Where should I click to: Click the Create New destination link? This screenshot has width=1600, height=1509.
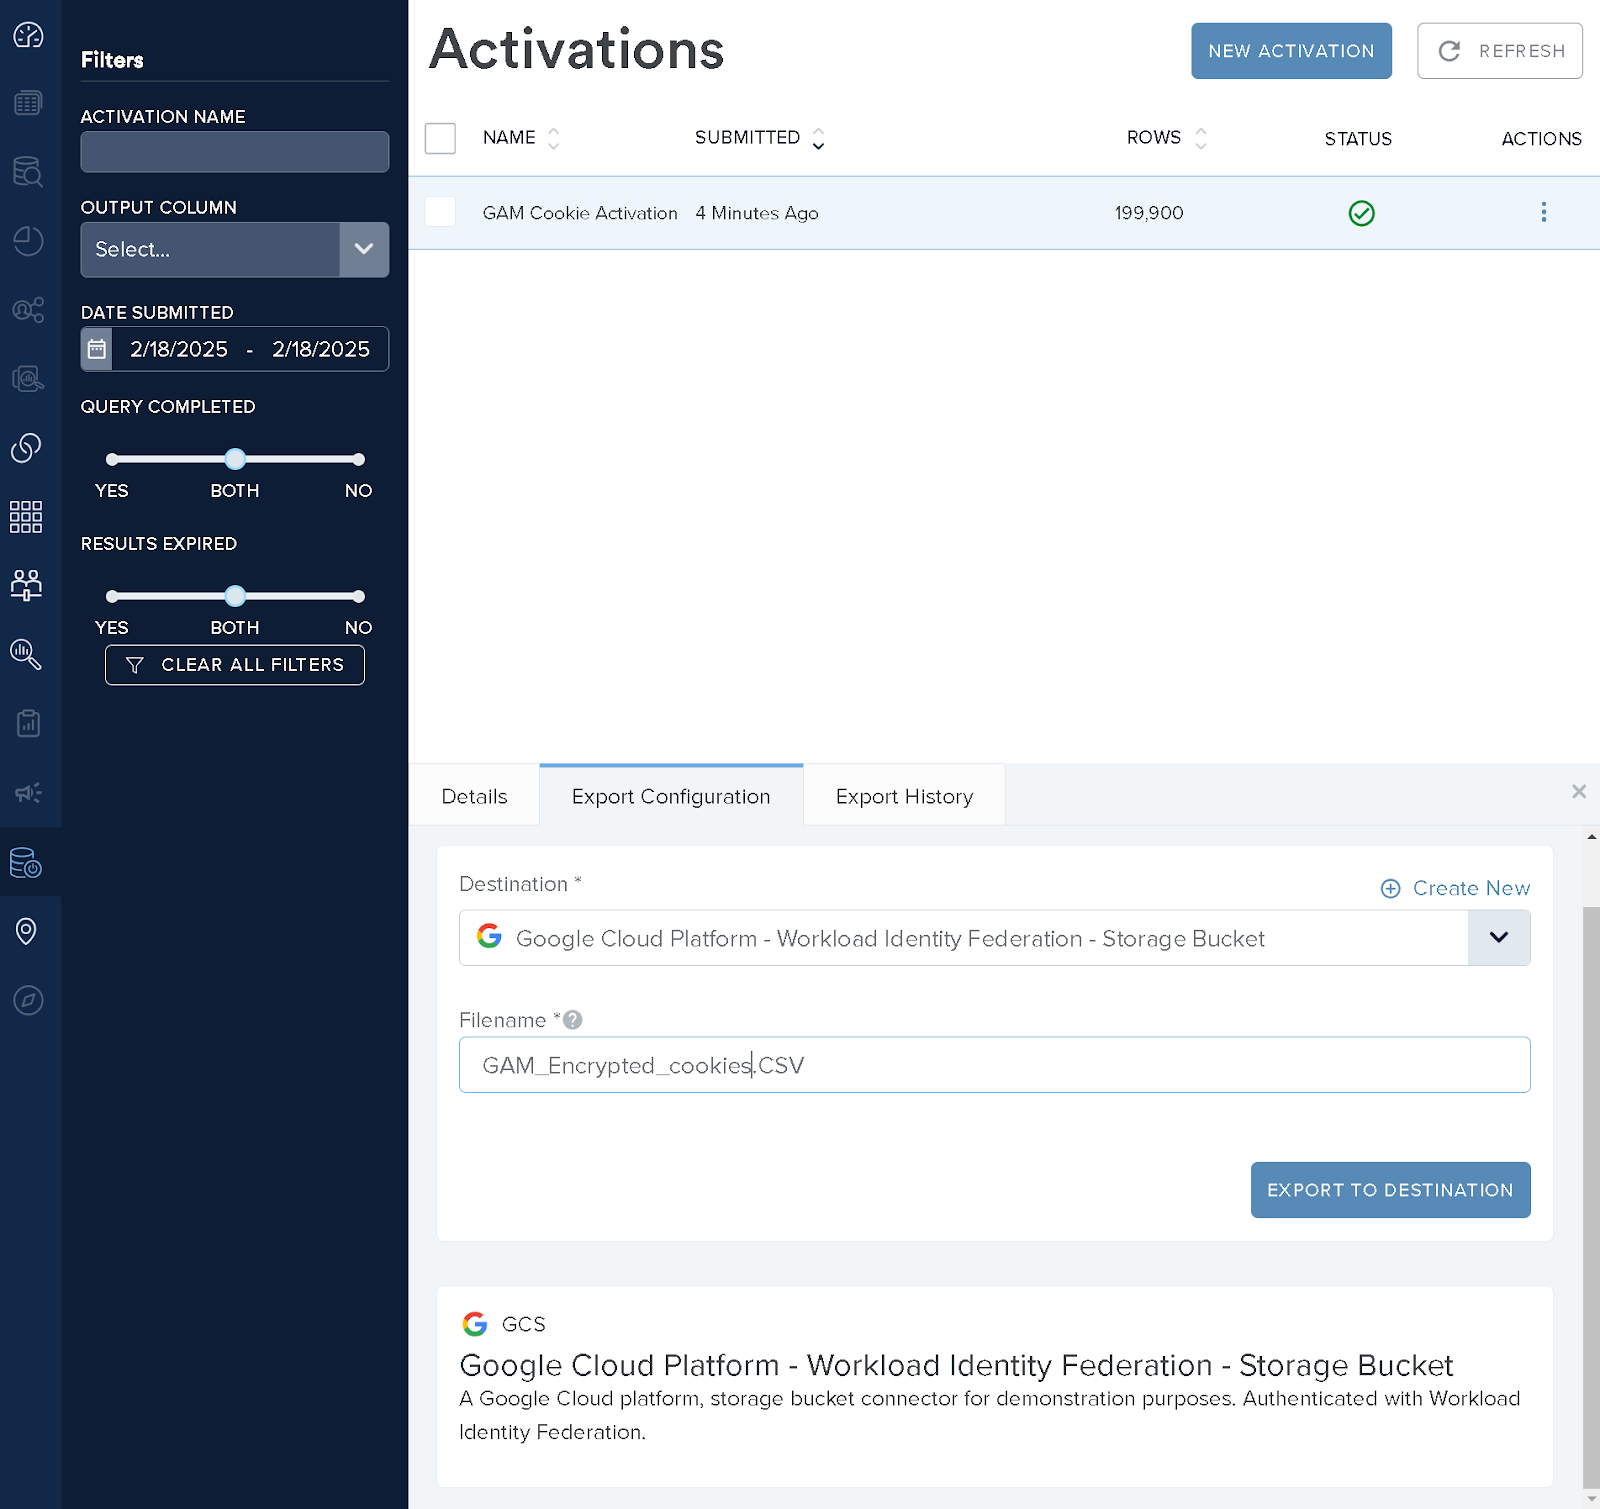(1455, 888)
